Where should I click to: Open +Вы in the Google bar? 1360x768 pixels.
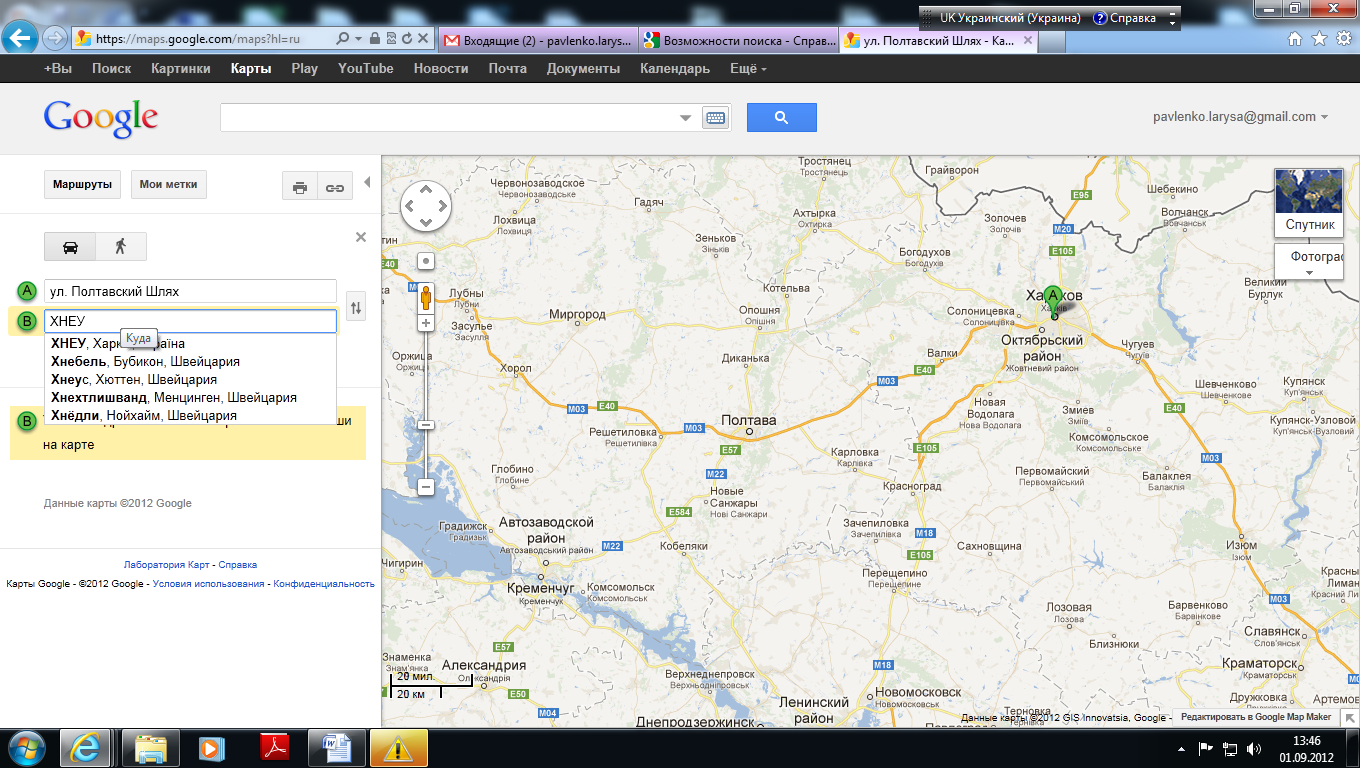point(58,69)
